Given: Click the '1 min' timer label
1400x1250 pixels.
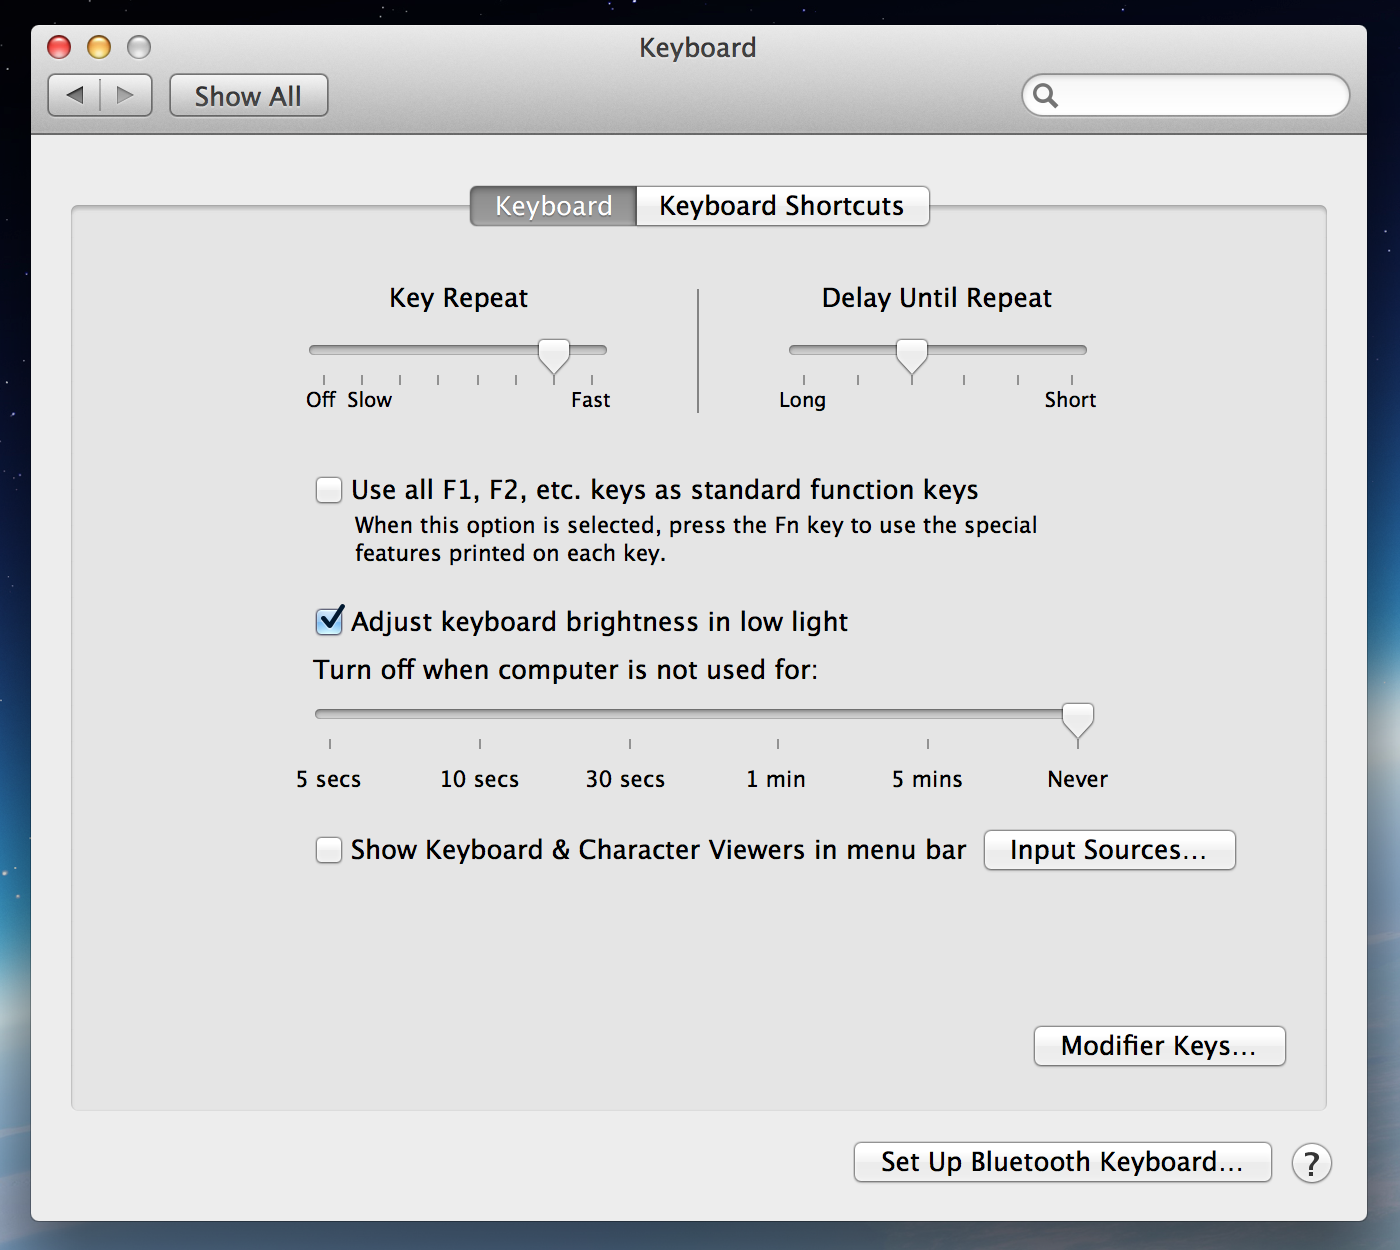Looking at the screenshot, I should pyautogui.click(x=776, y=779).
